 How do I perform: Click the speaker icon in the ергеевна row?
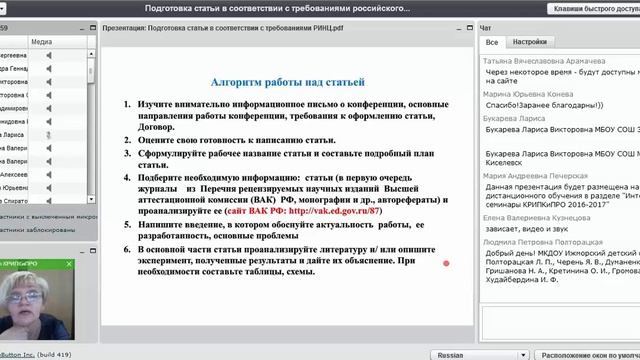[x=49, y=56]
